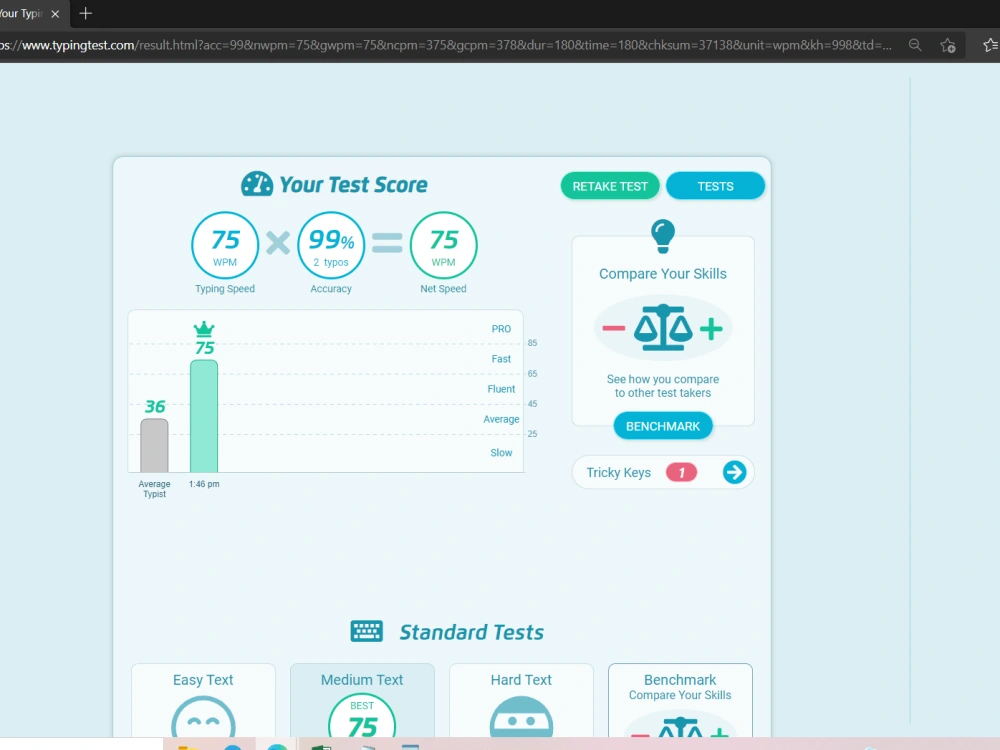Click the balance scales icon in Compare Your Skills
Viewport: 1000px width, 750px height.
tap(663, 328)
